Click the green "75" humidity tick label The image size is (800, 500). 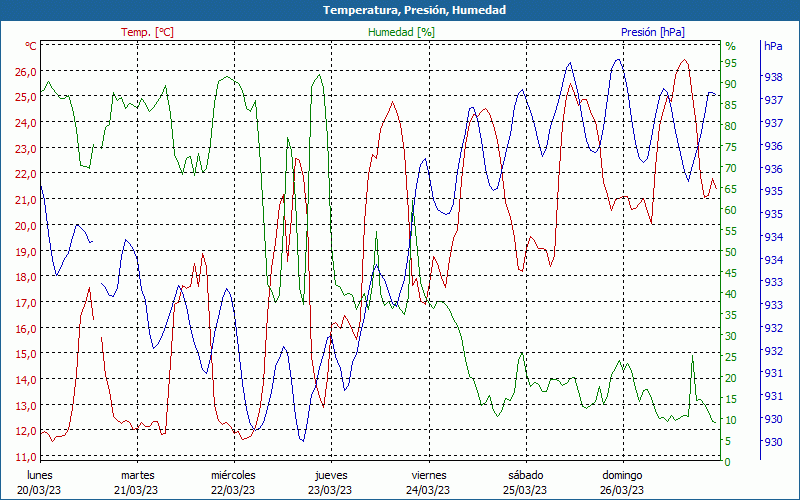(731, 147)
